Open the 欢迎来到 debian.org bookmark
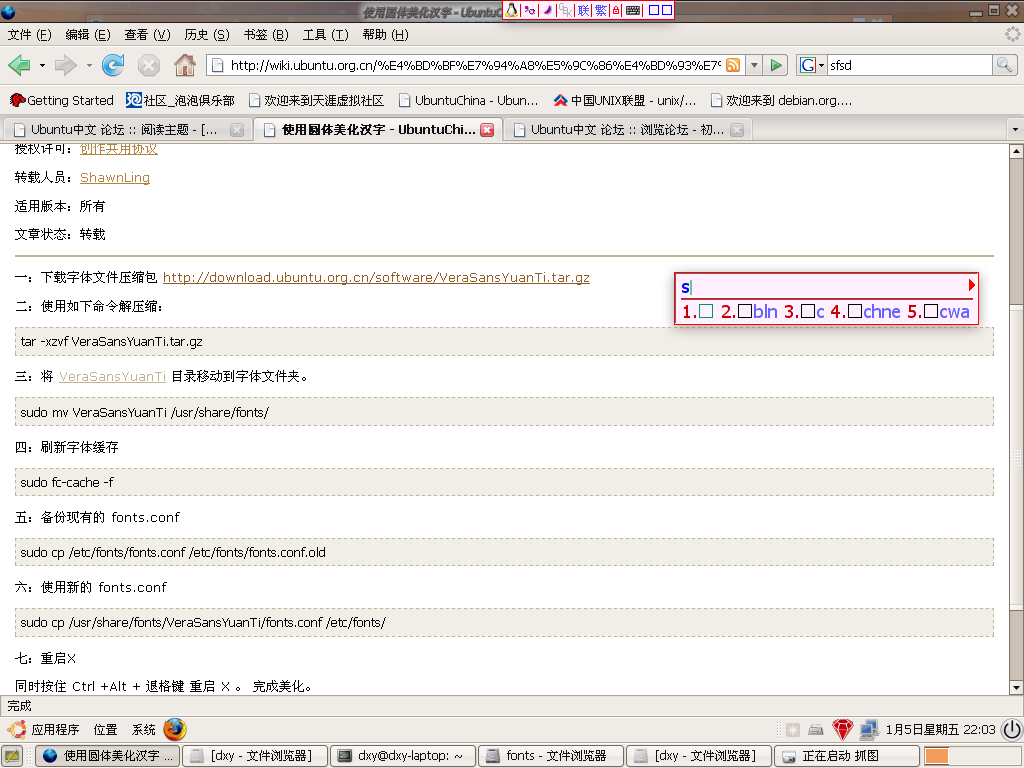Screen dimensions: 1024x768 pos(781,100)
